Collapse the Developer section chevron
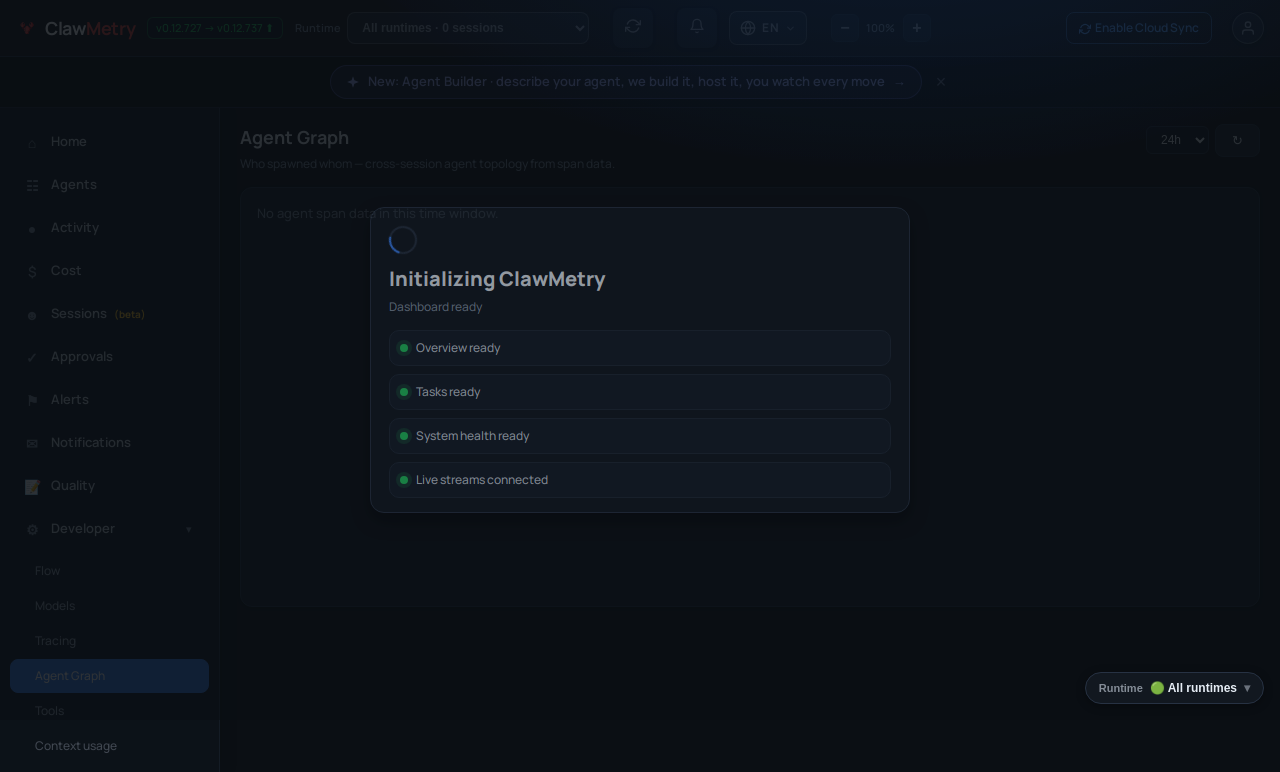Viewport: 1280px width, 772px height. (x=188, y=529)
